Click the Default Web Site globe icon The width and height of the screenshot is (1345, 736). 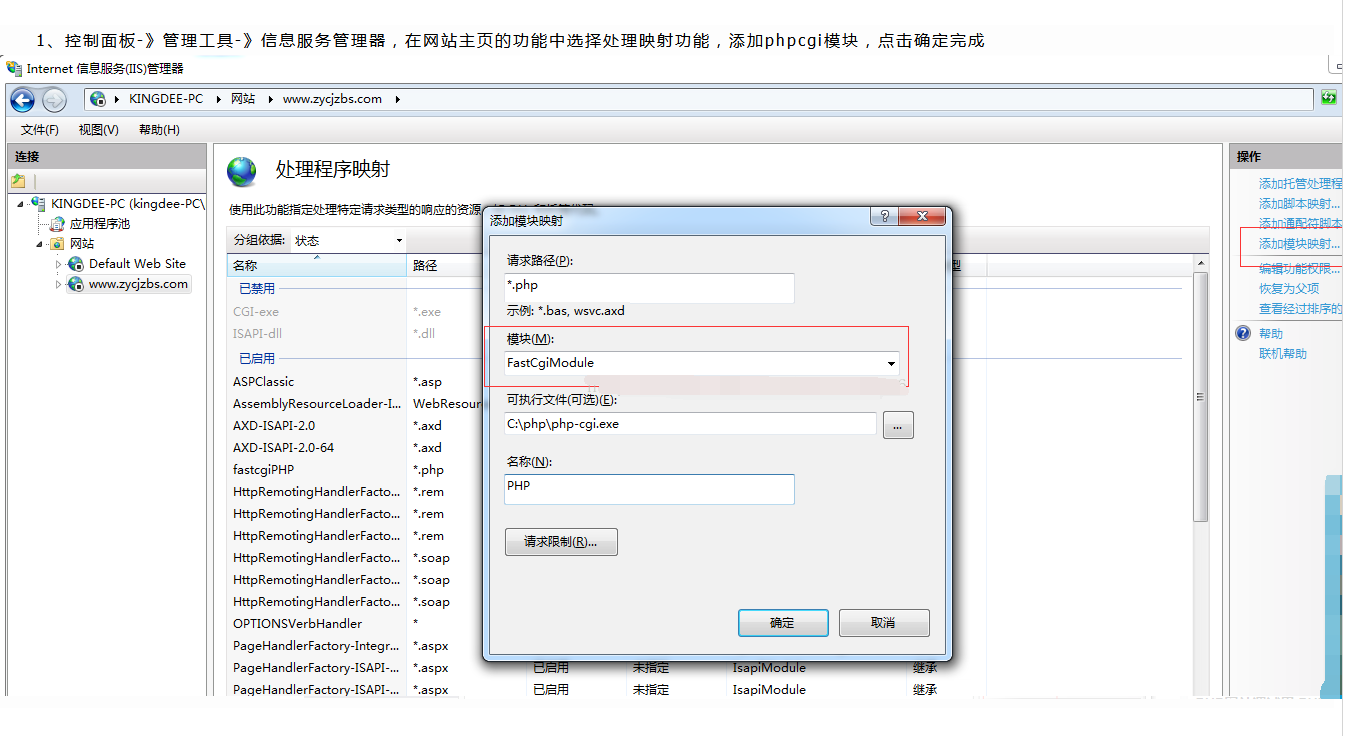point(76,264)
